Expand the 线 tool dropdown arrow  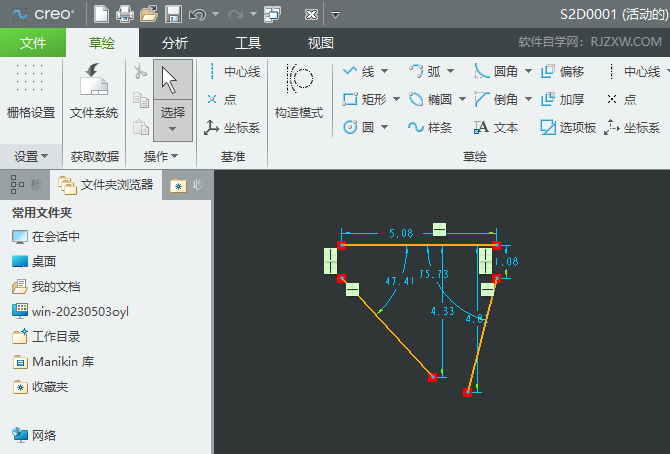coord(385,71)
